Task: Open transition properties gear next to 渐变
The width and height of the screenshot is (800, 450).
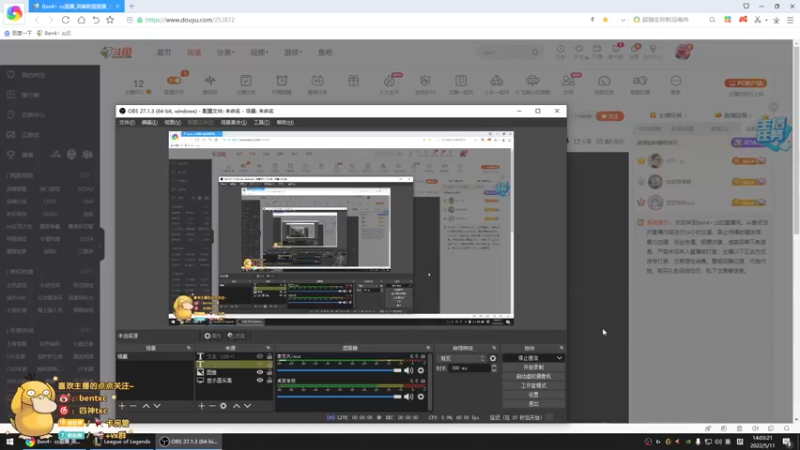Action: (493, 358)
